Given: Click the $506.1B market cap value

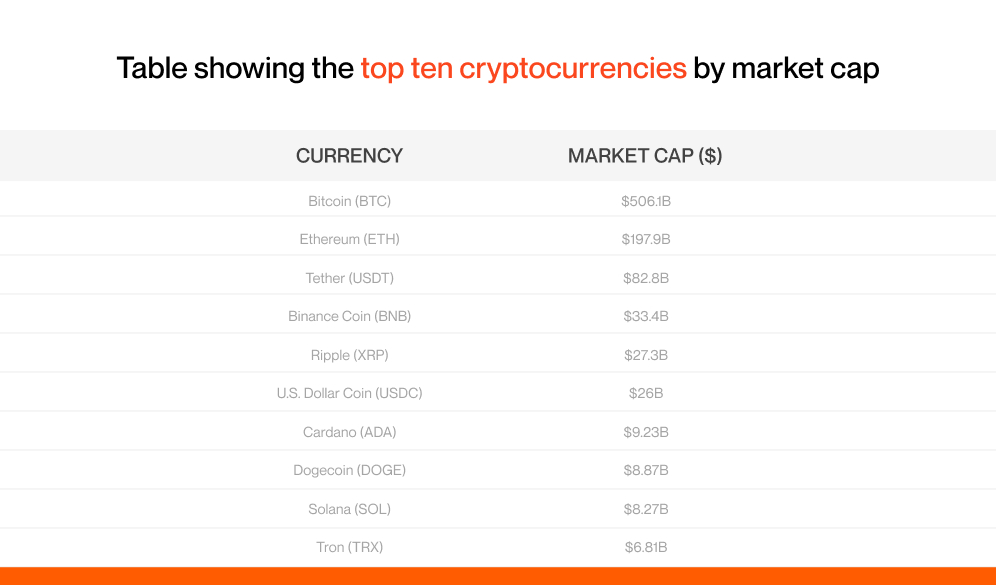Looking at the screenshot, I should click(645, 201).
